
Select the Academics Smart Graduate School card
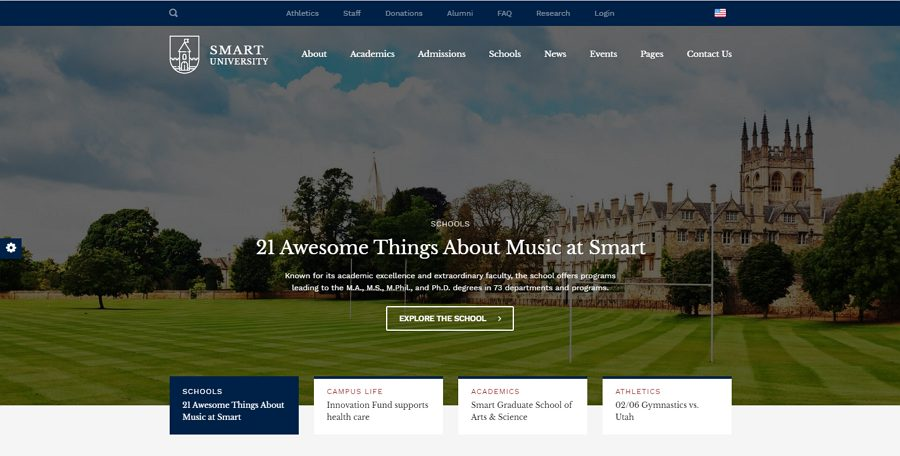(x=522, y=405)
